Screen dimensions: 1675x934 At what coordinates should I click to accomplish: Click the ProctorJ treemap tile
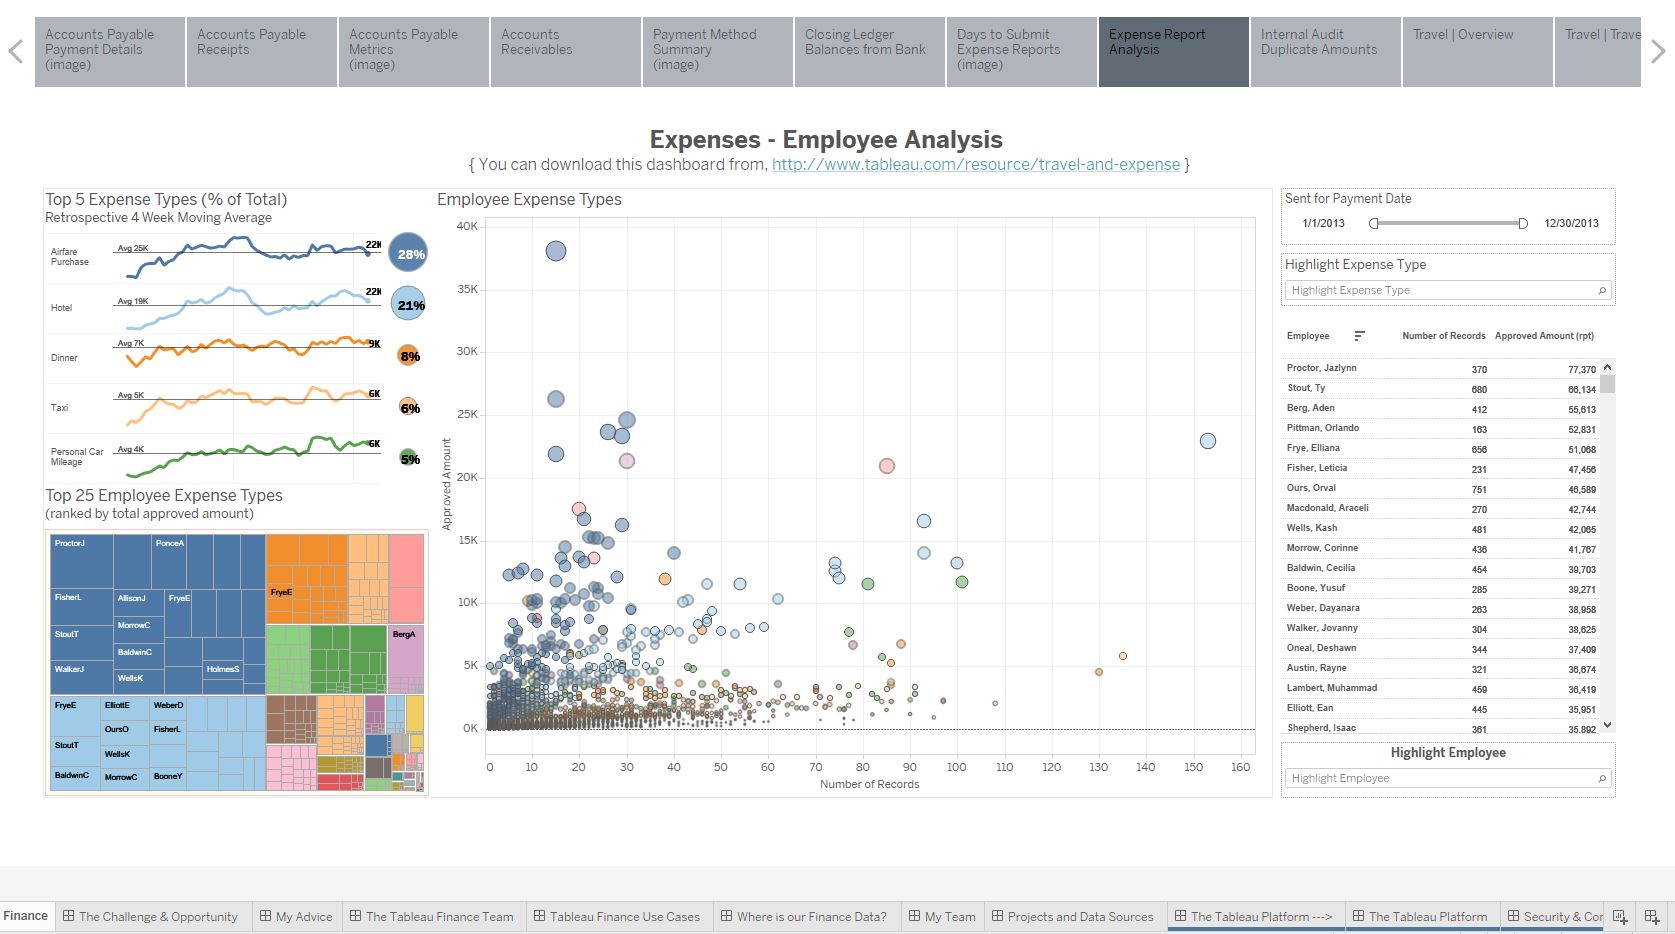point(82,561)
